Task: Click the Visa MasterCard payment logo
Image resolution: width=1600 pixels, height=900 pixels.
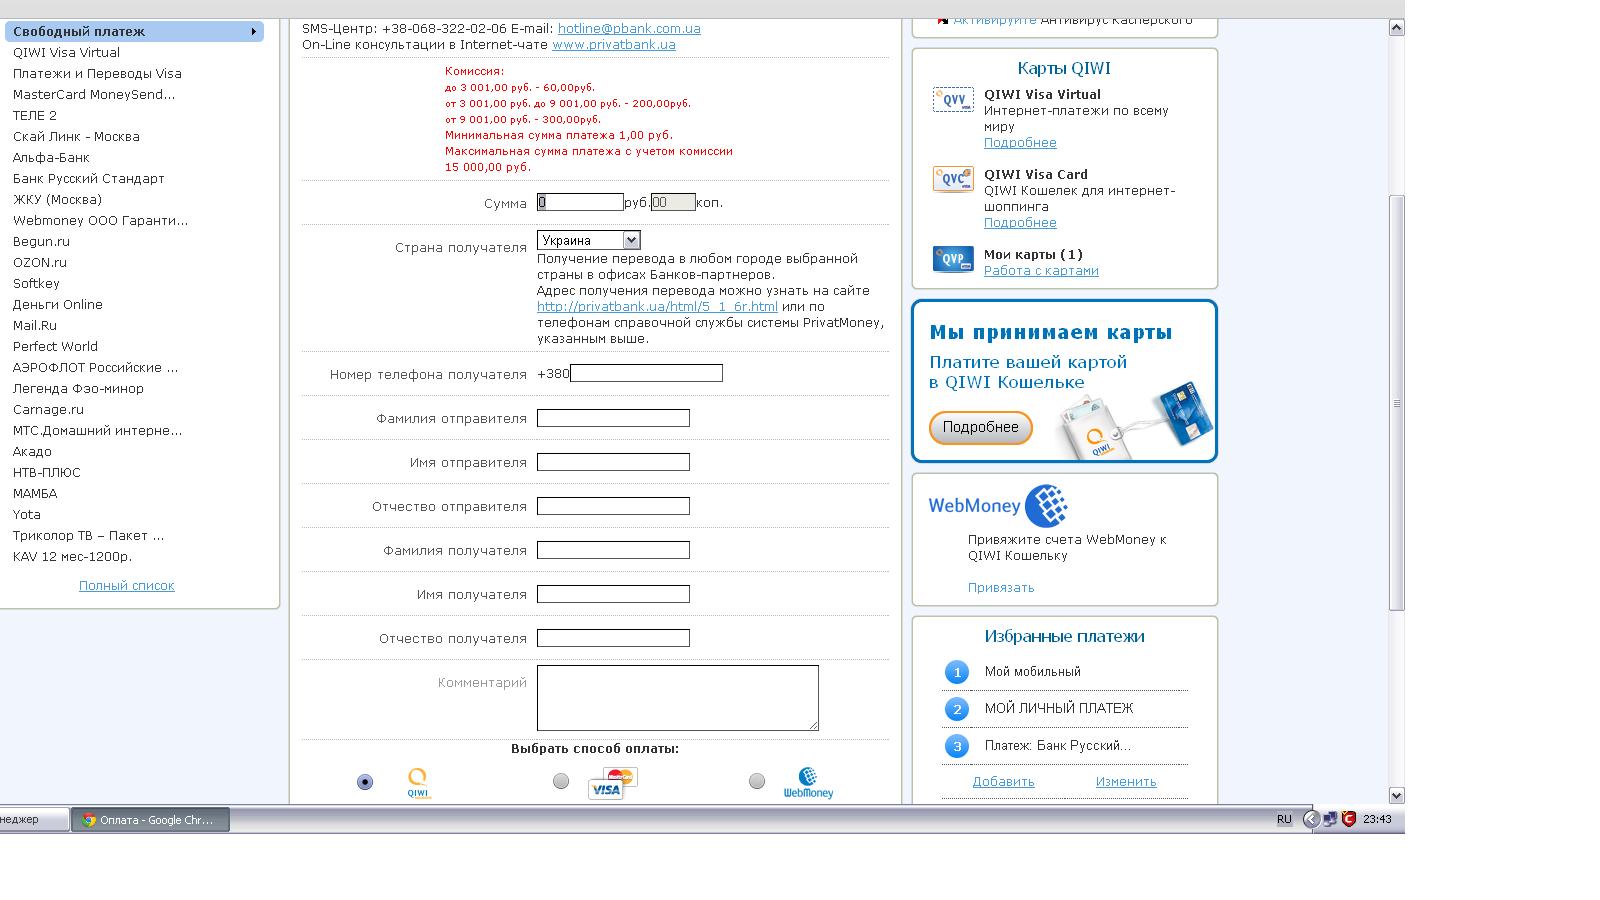Action: (613, 783)
